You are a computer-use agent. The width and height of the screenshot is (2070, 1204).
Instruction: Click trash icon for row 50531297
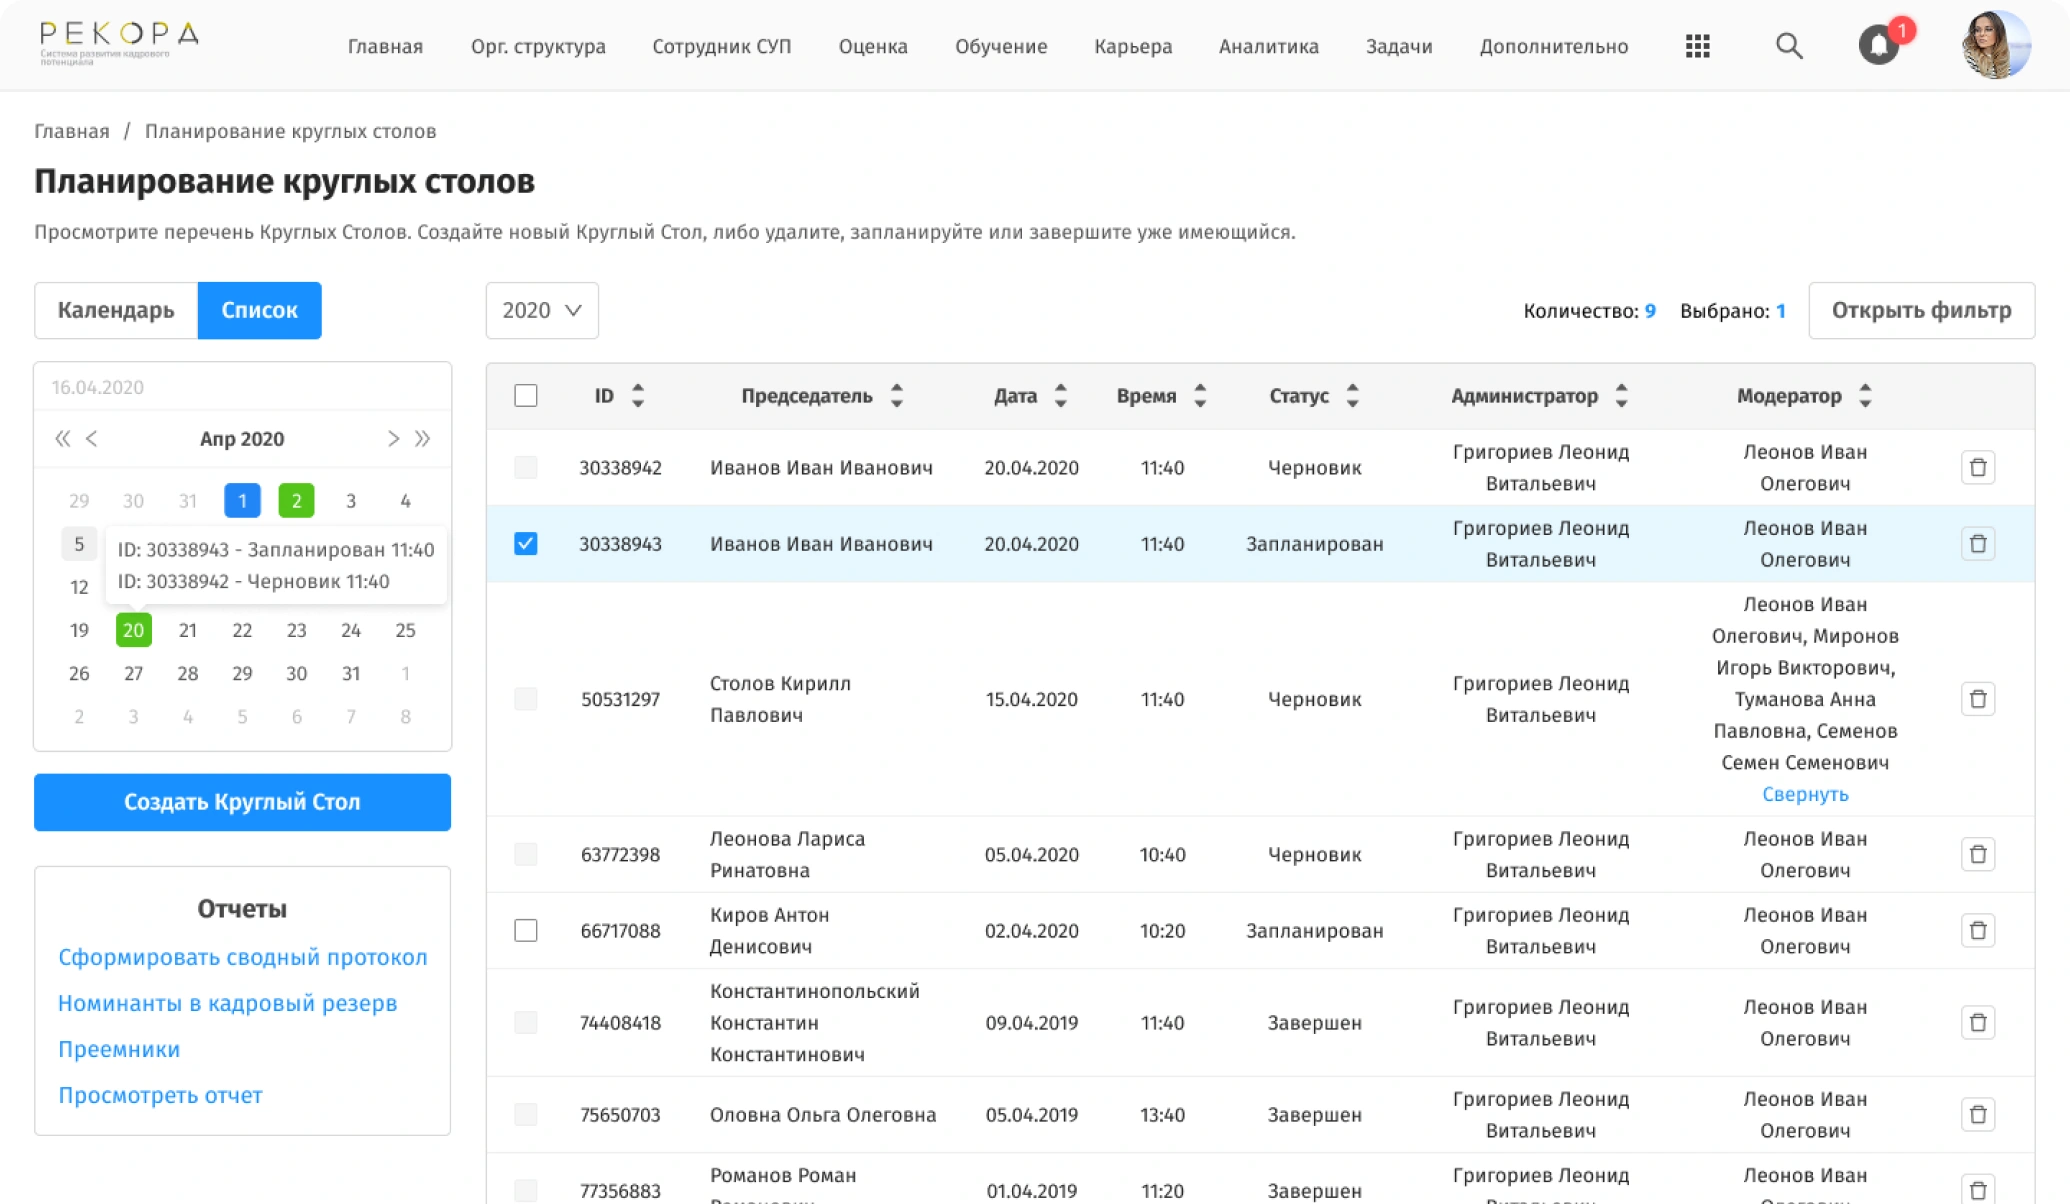click(1977, 699)
